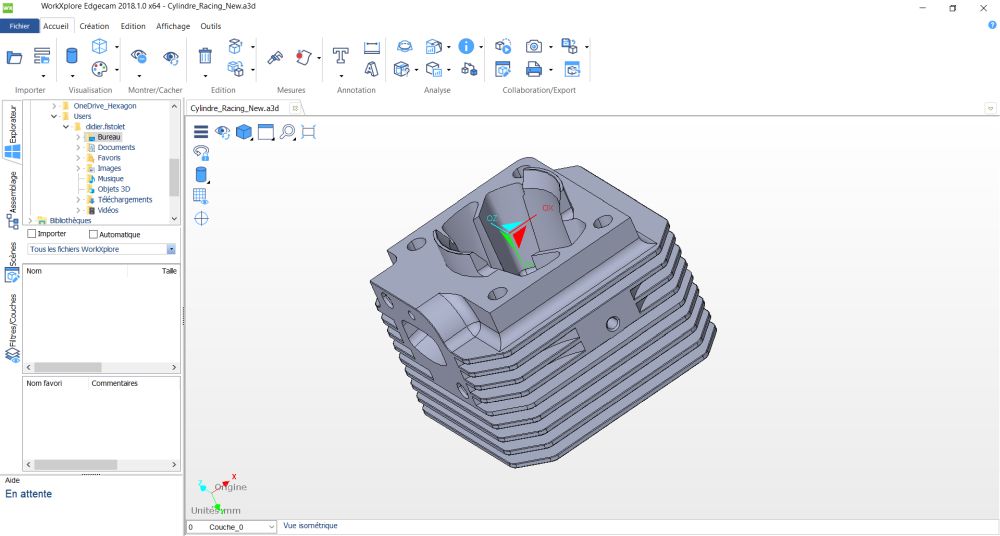This screenshot has width=1000, height=536.
Task: Collapse the didier.fistolet folder
Action: [x=66, y=126]
